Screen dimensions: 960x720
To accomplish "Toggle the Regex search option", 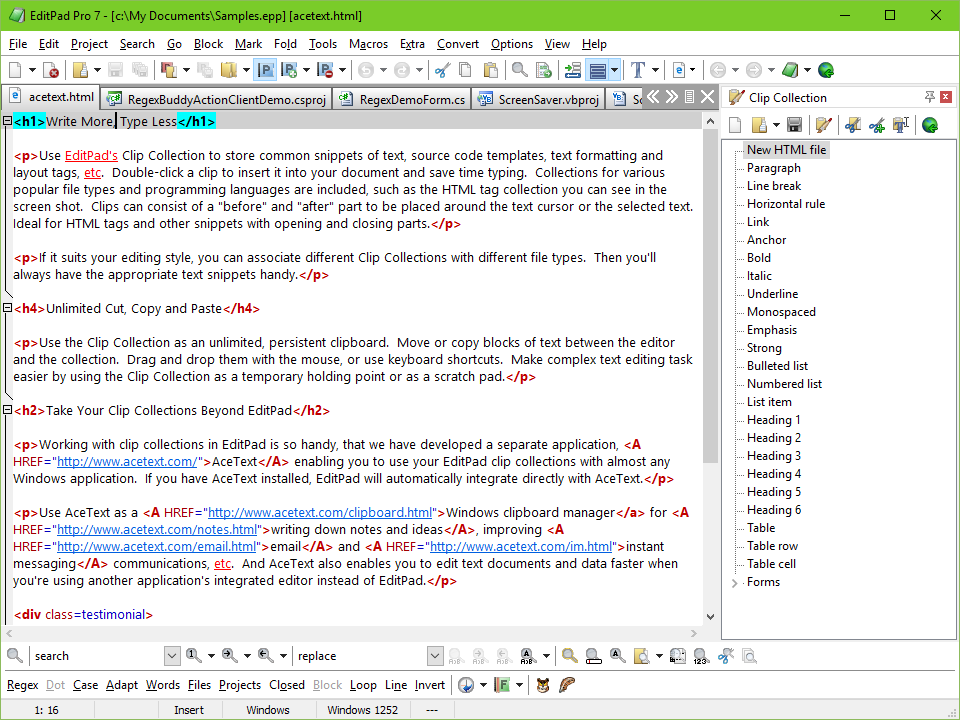I will coord(23,684).
